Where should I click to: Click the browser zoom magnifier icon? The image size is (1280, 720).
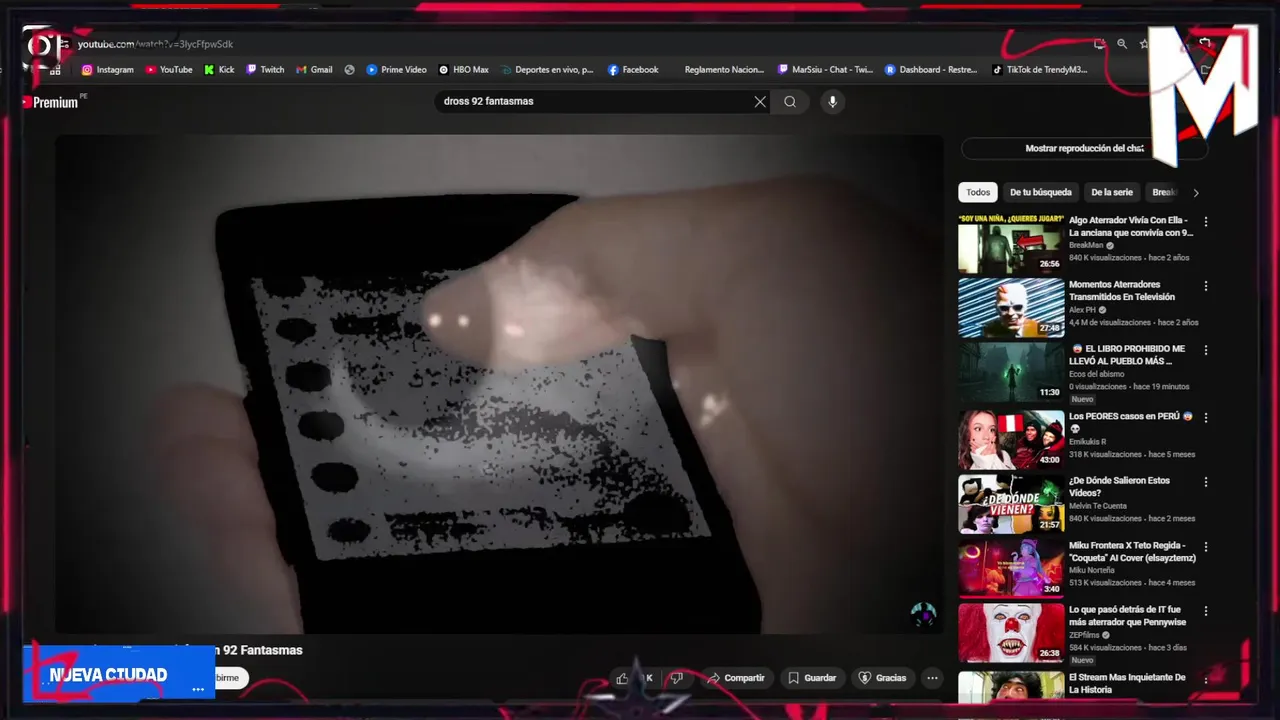tap(1122, 44)
